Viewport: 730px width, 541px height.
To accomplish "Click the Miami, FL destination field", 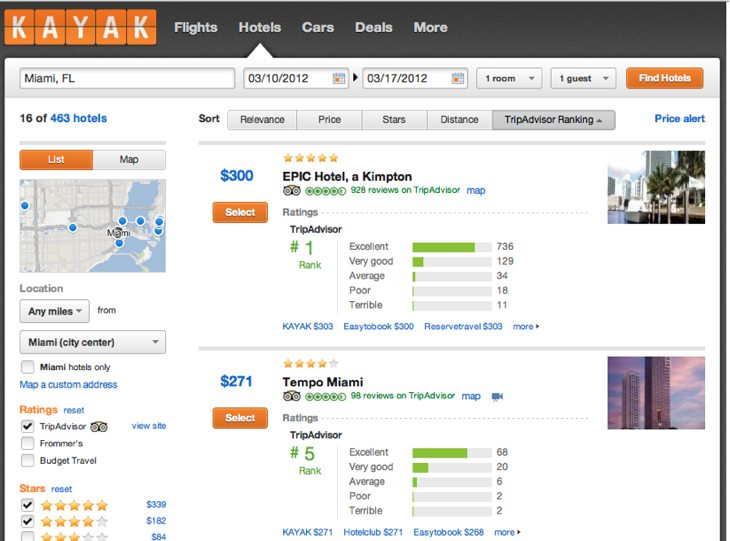I will click(x=127, y=78).
